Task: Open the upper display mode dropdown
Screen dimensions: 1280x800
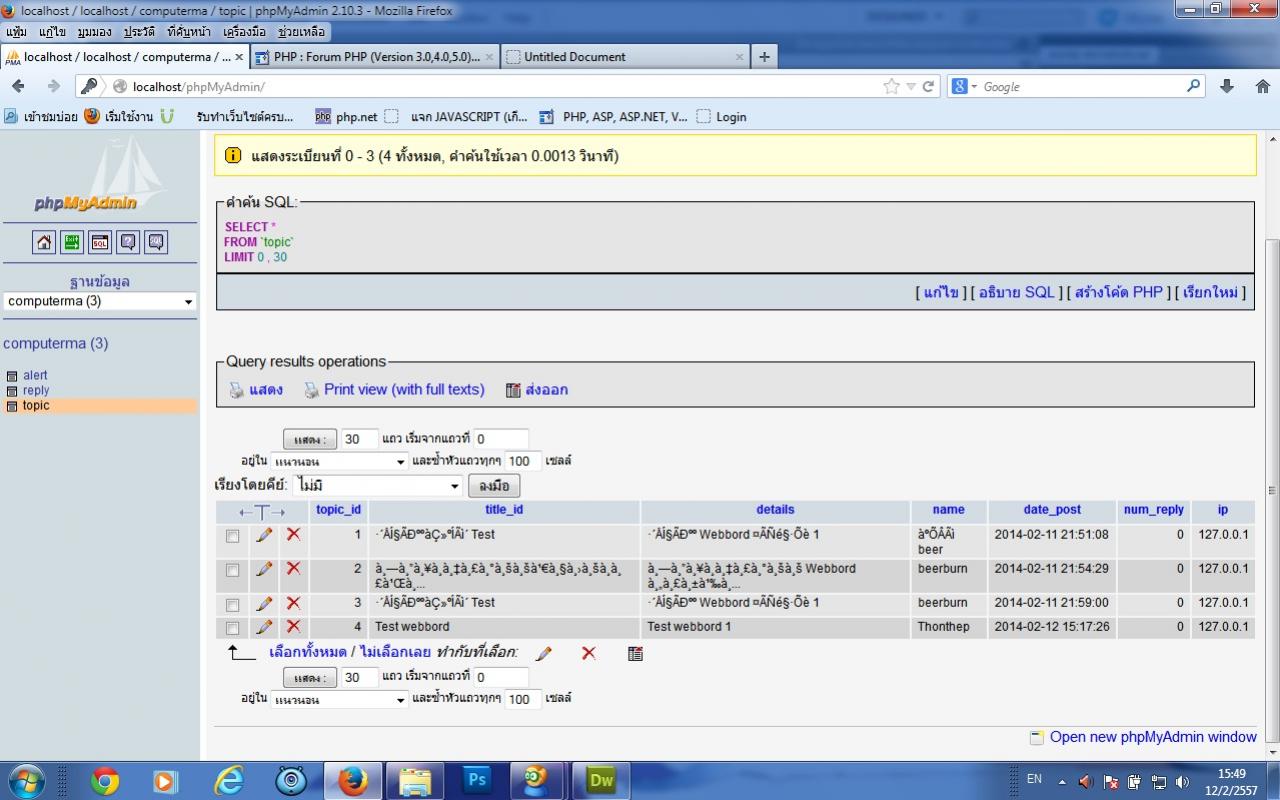Action: point(340,462)
